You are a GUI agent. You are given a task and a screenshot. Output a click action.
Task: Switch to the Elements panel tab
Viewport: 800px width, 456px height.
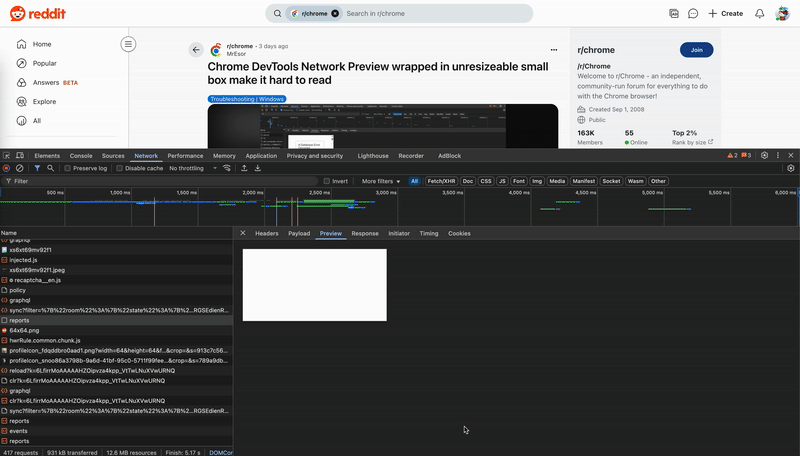(47, 156)
